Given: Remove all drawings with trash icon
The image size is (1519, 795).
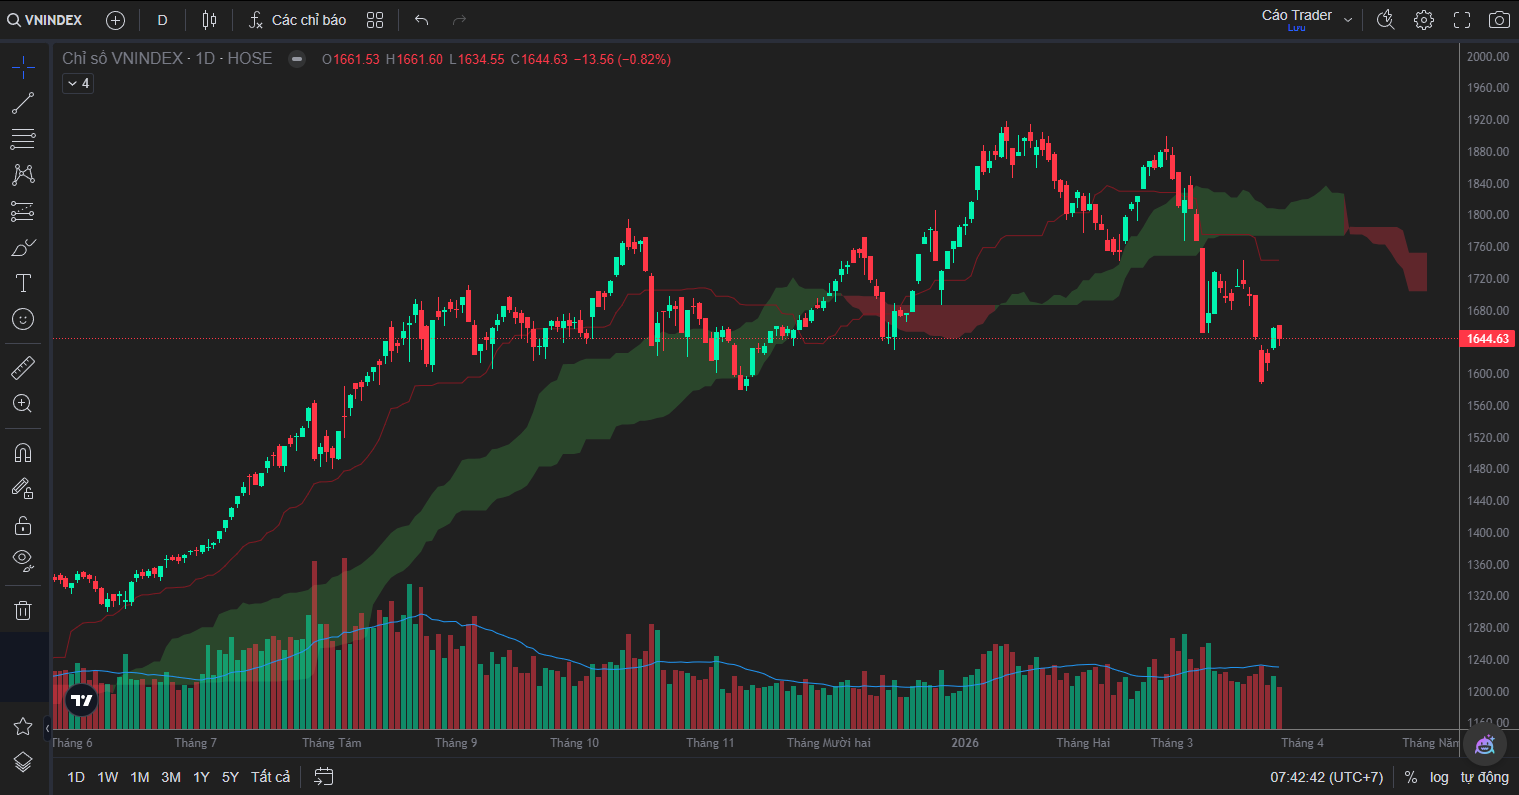Looking at the screenshot, I should [x=23, y=610].
